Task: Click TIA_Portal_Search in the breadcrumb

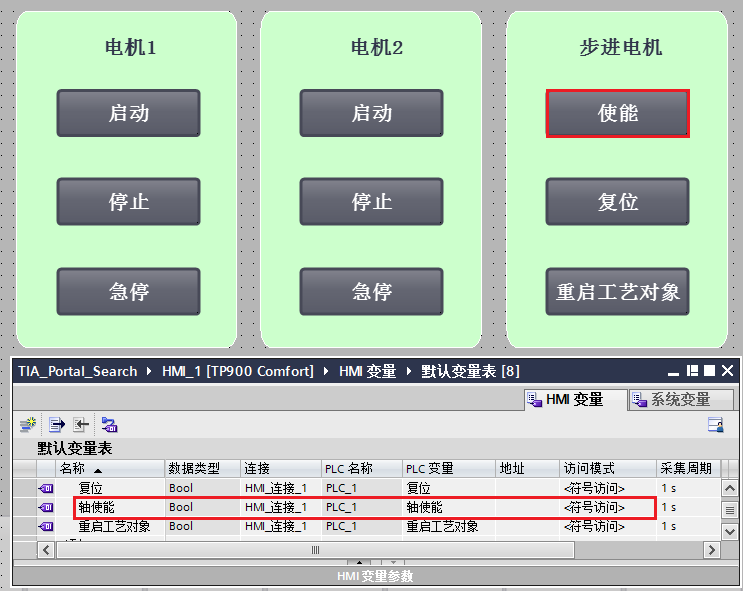Action: [78, 371]
